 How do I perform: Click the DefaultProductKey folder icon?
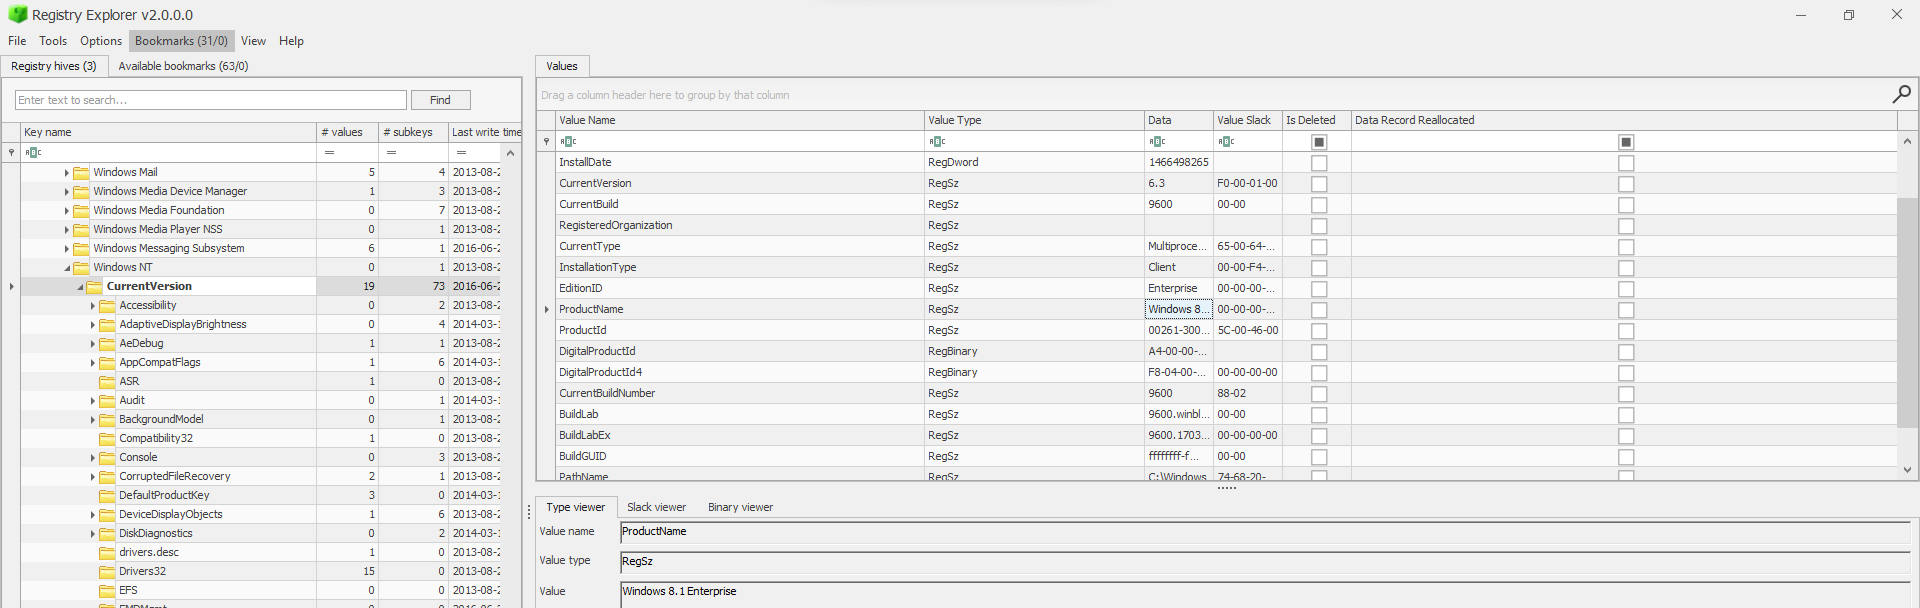click(108, 495)
